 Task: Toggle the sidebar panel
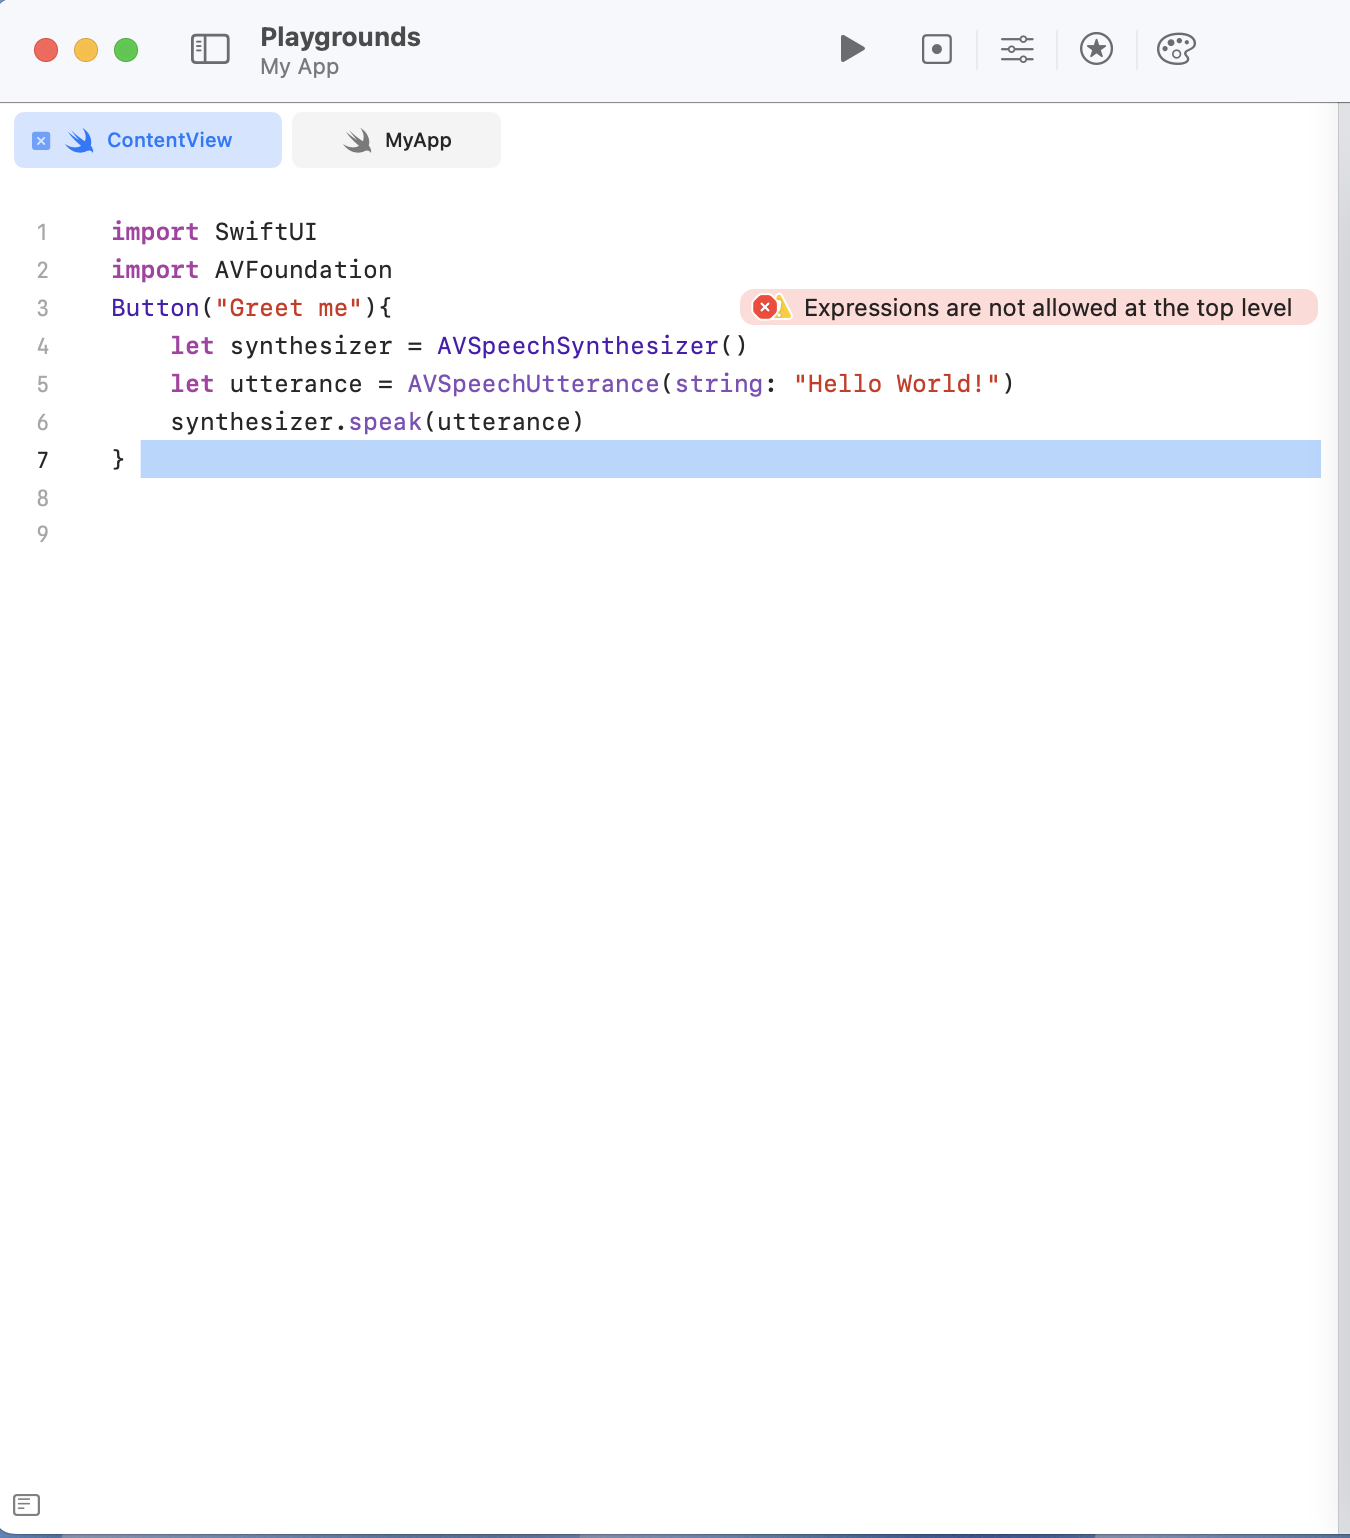coord(210,49)
